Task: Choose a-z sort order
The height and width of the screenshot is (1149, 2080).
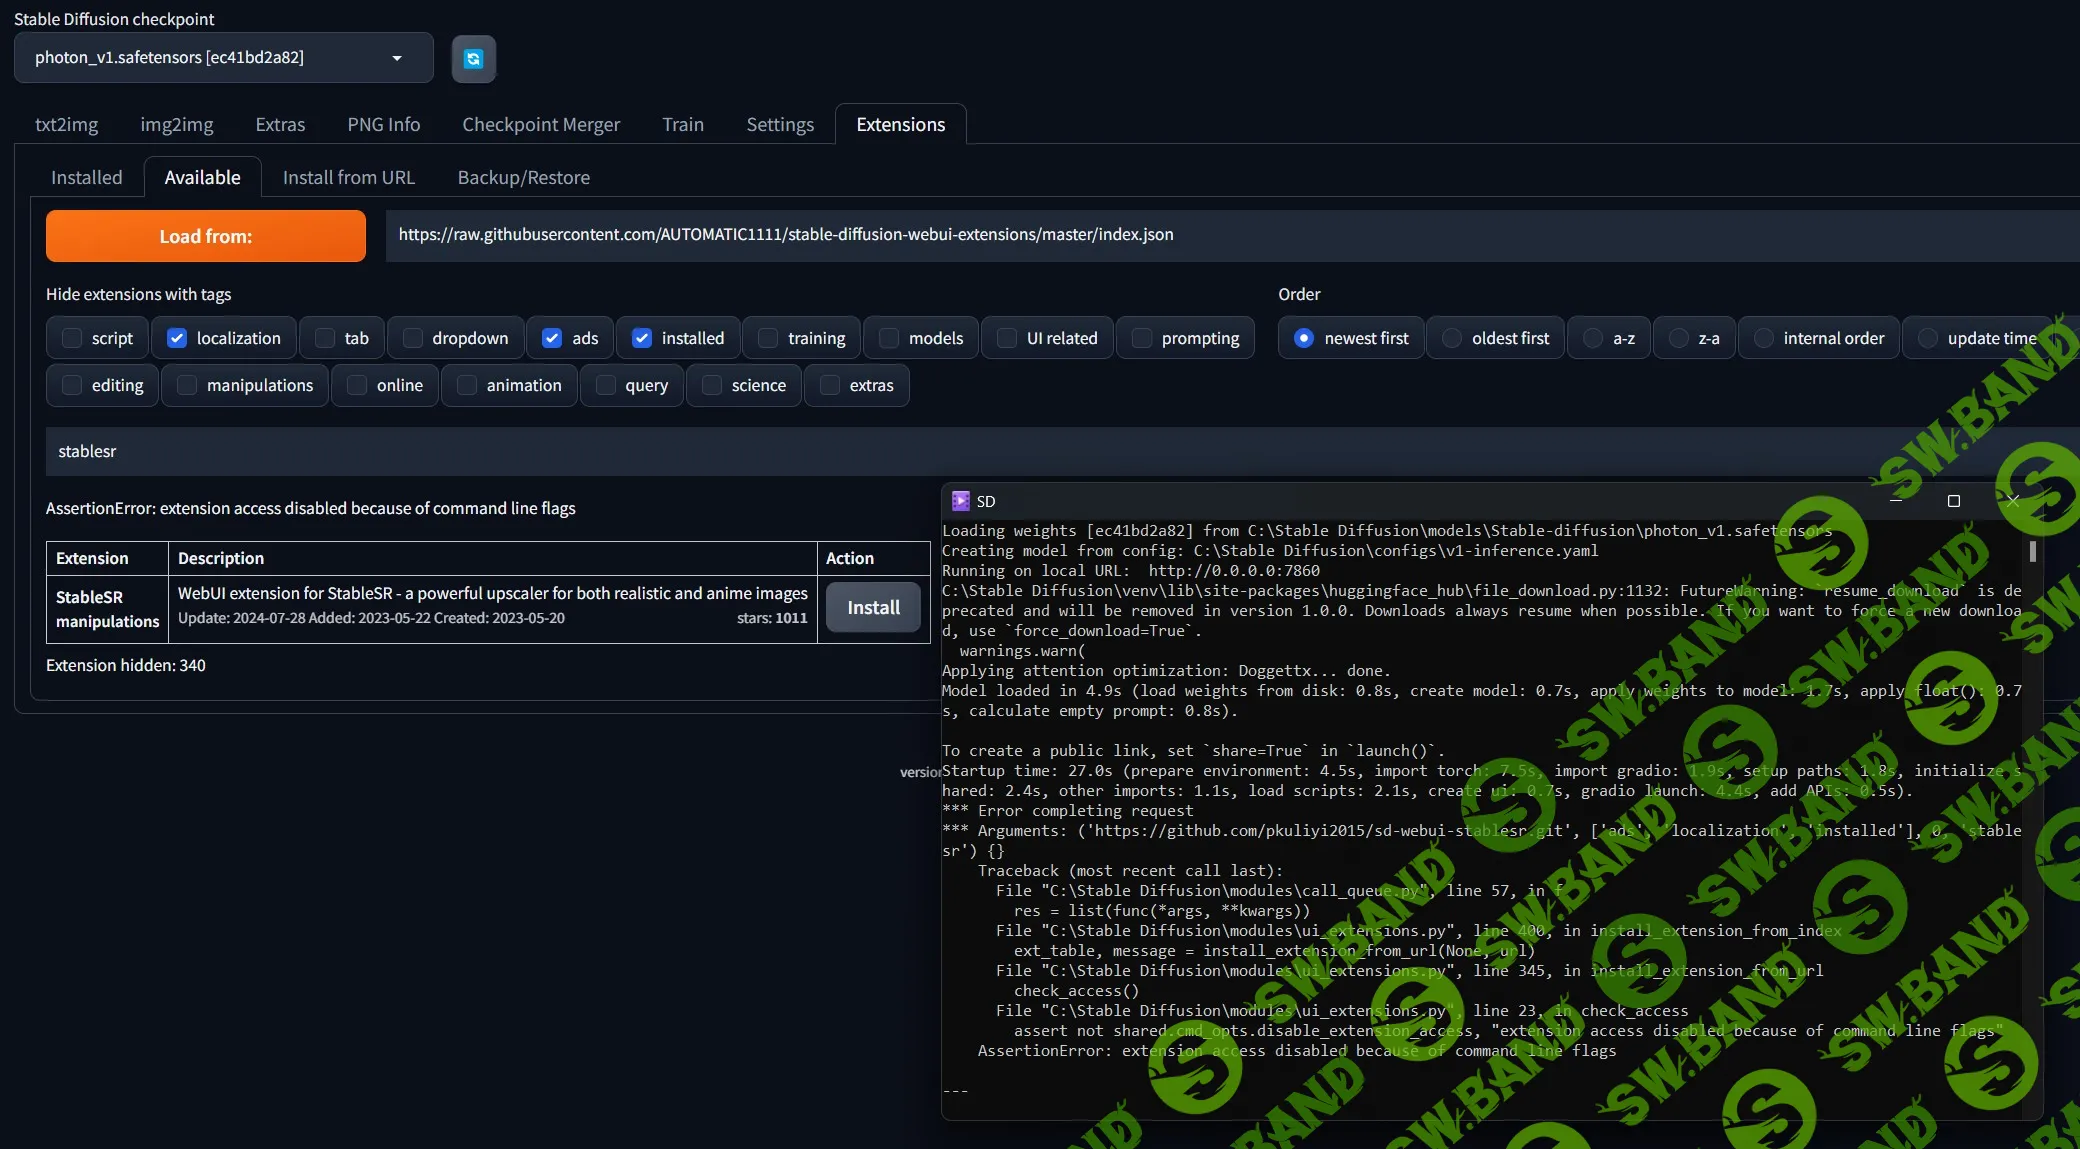Action: (x=1593, y=338)
